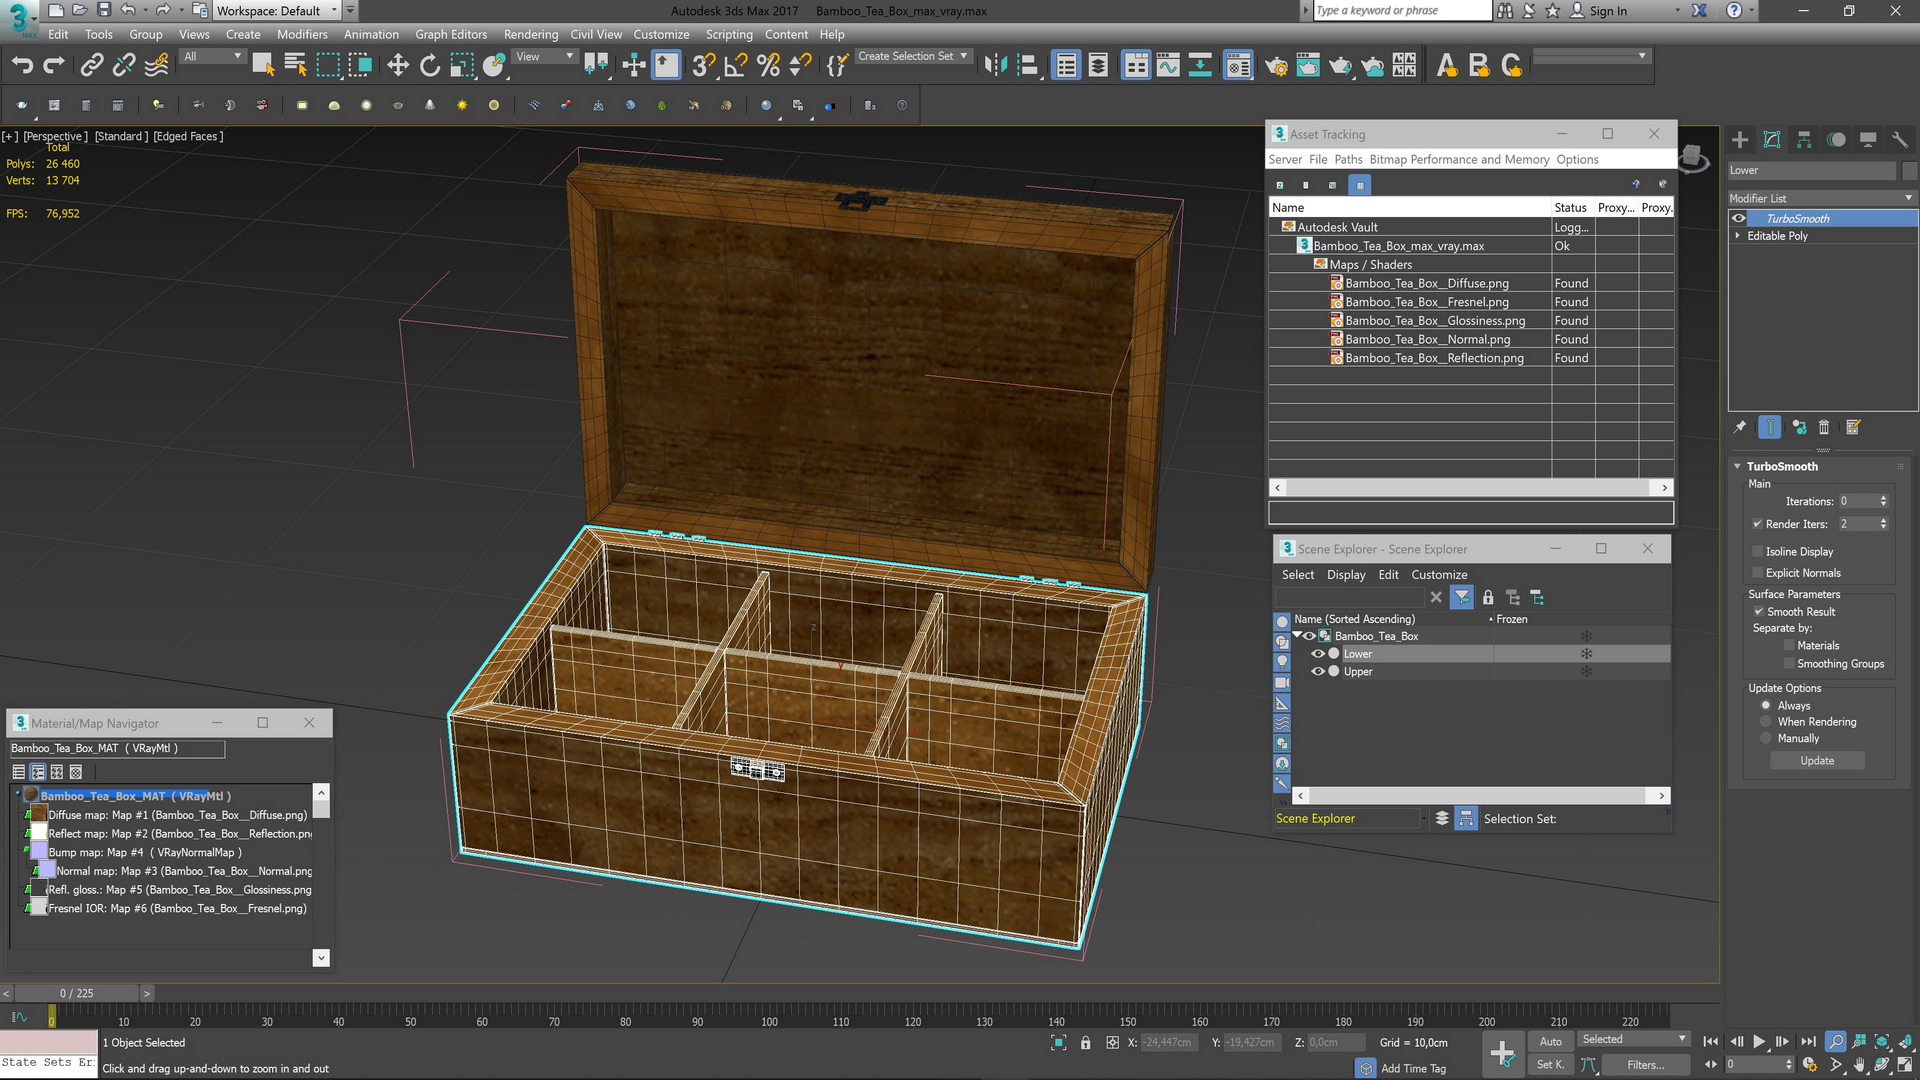This screenshot has height=1080, width=1920.
Task: Toggle the Render Iters checkbox
Action: (x=1757, y=524)
